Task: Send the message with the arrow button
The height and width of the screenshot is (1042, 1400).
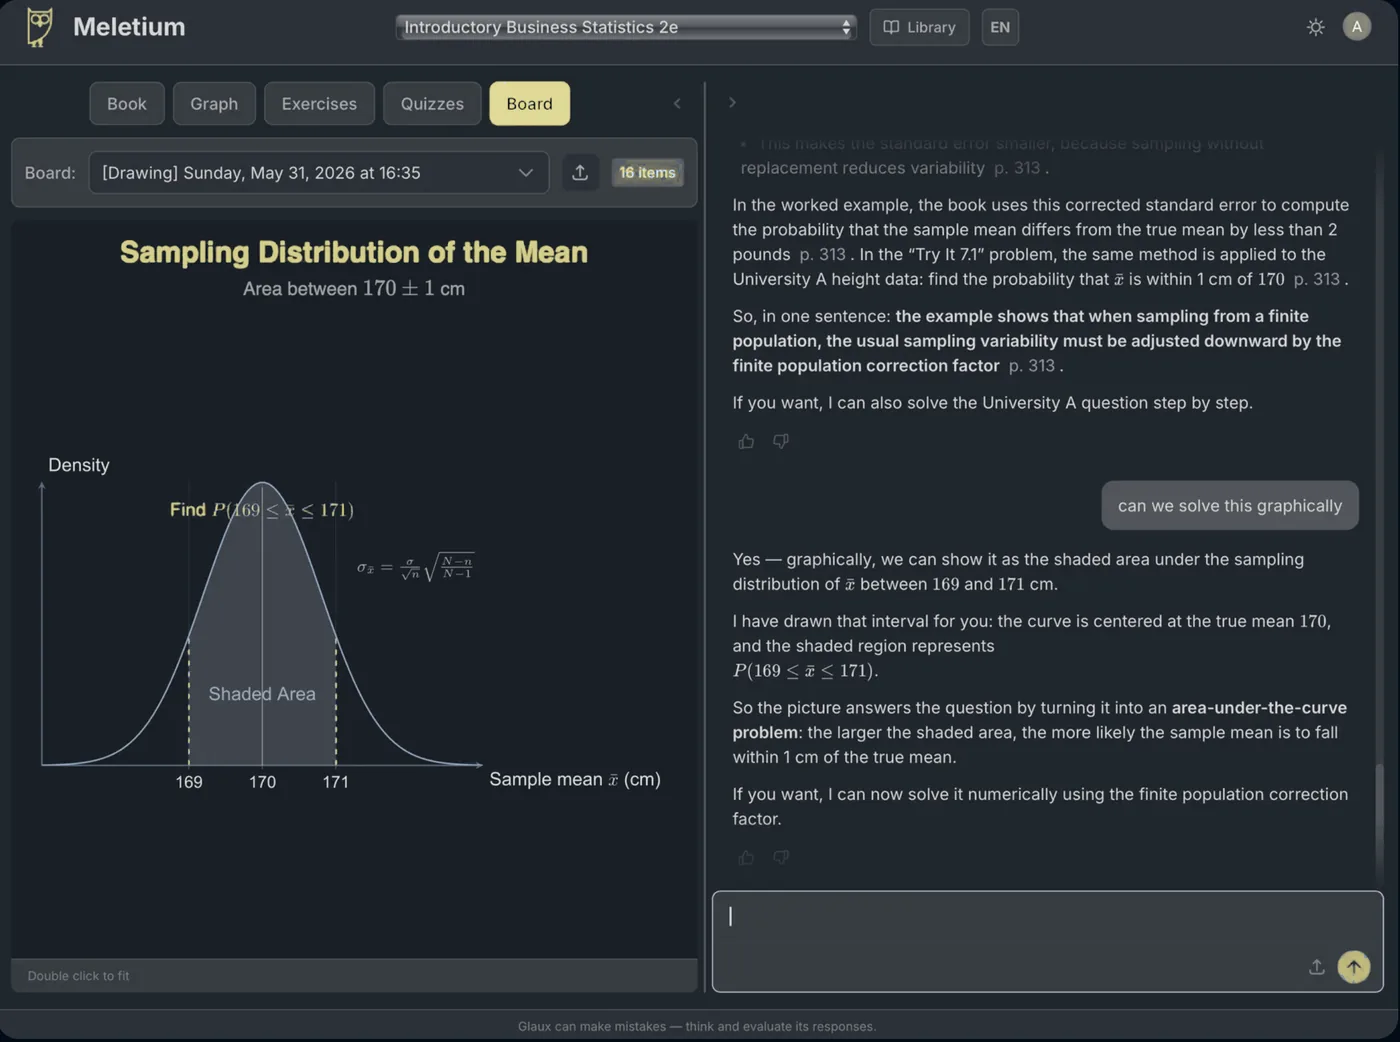Action: tap(1354, 967)
